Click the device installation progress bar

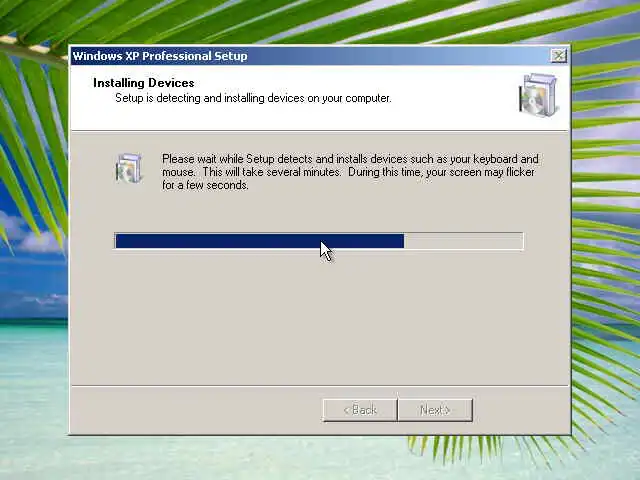[x=319, y=241]
